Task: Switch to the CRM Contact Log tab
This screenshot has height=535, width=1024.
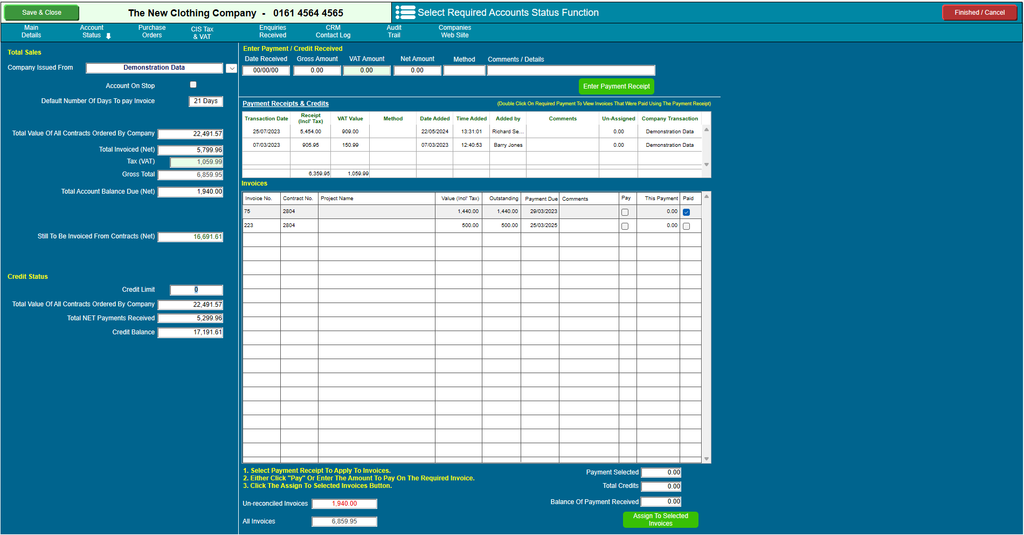Action: click(333, 31)
